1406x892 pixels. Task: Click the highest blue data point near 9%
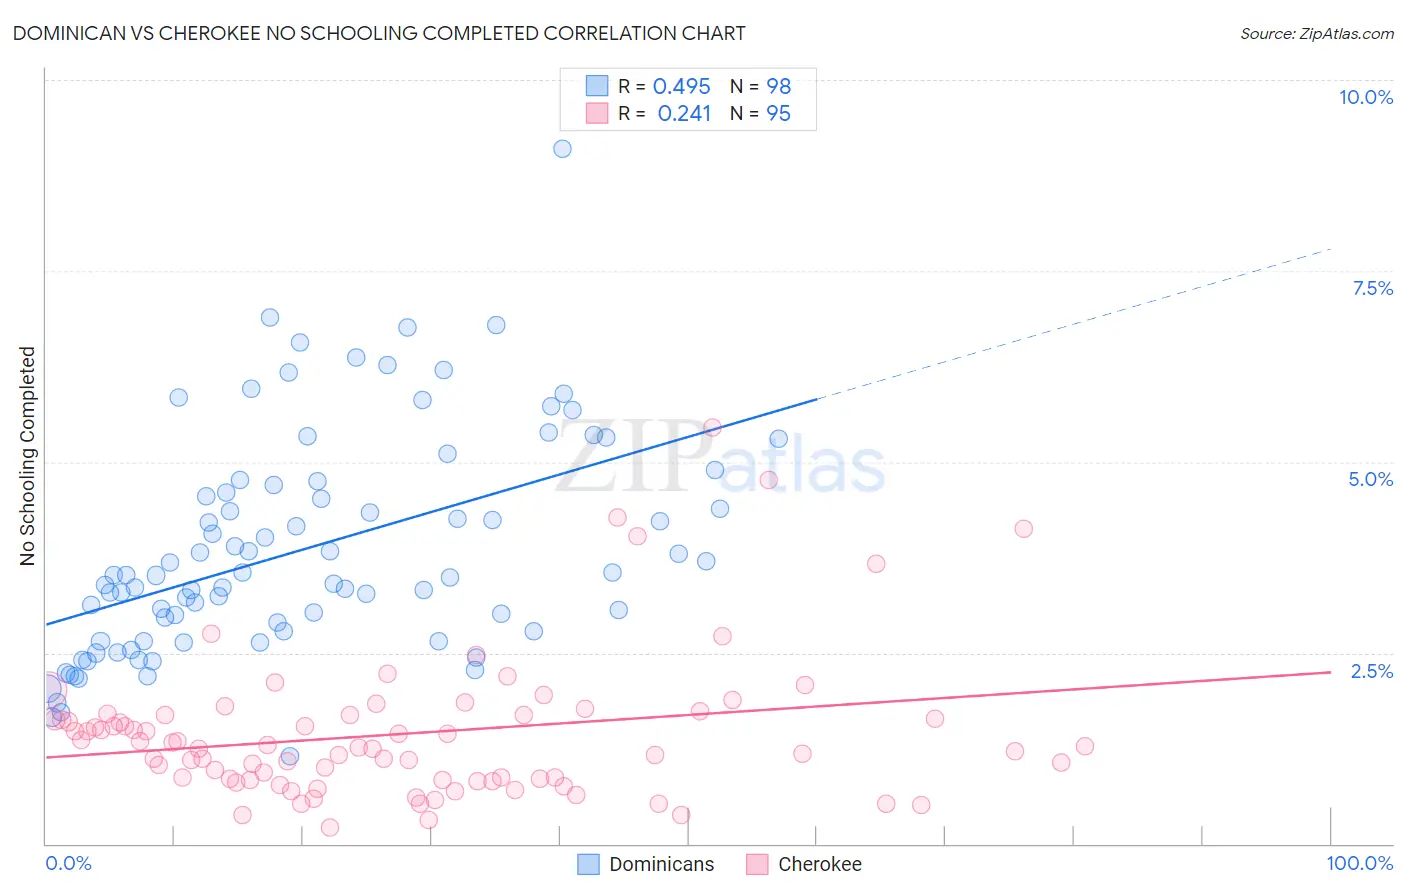[x=562, y=148]
